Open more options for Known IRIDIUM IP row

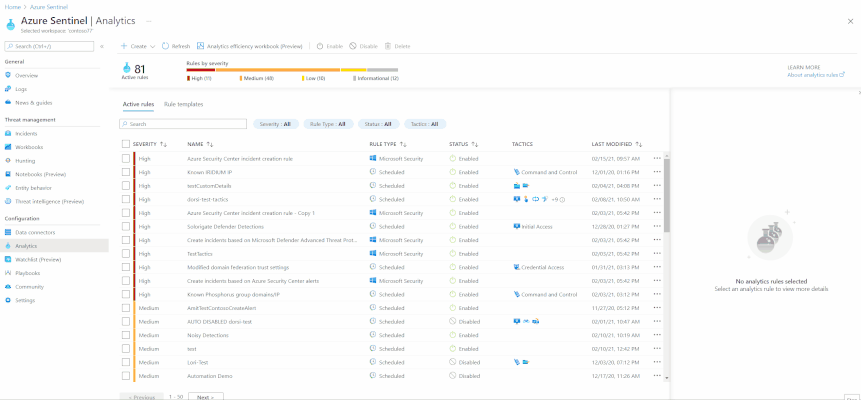(x=657, y=172)
